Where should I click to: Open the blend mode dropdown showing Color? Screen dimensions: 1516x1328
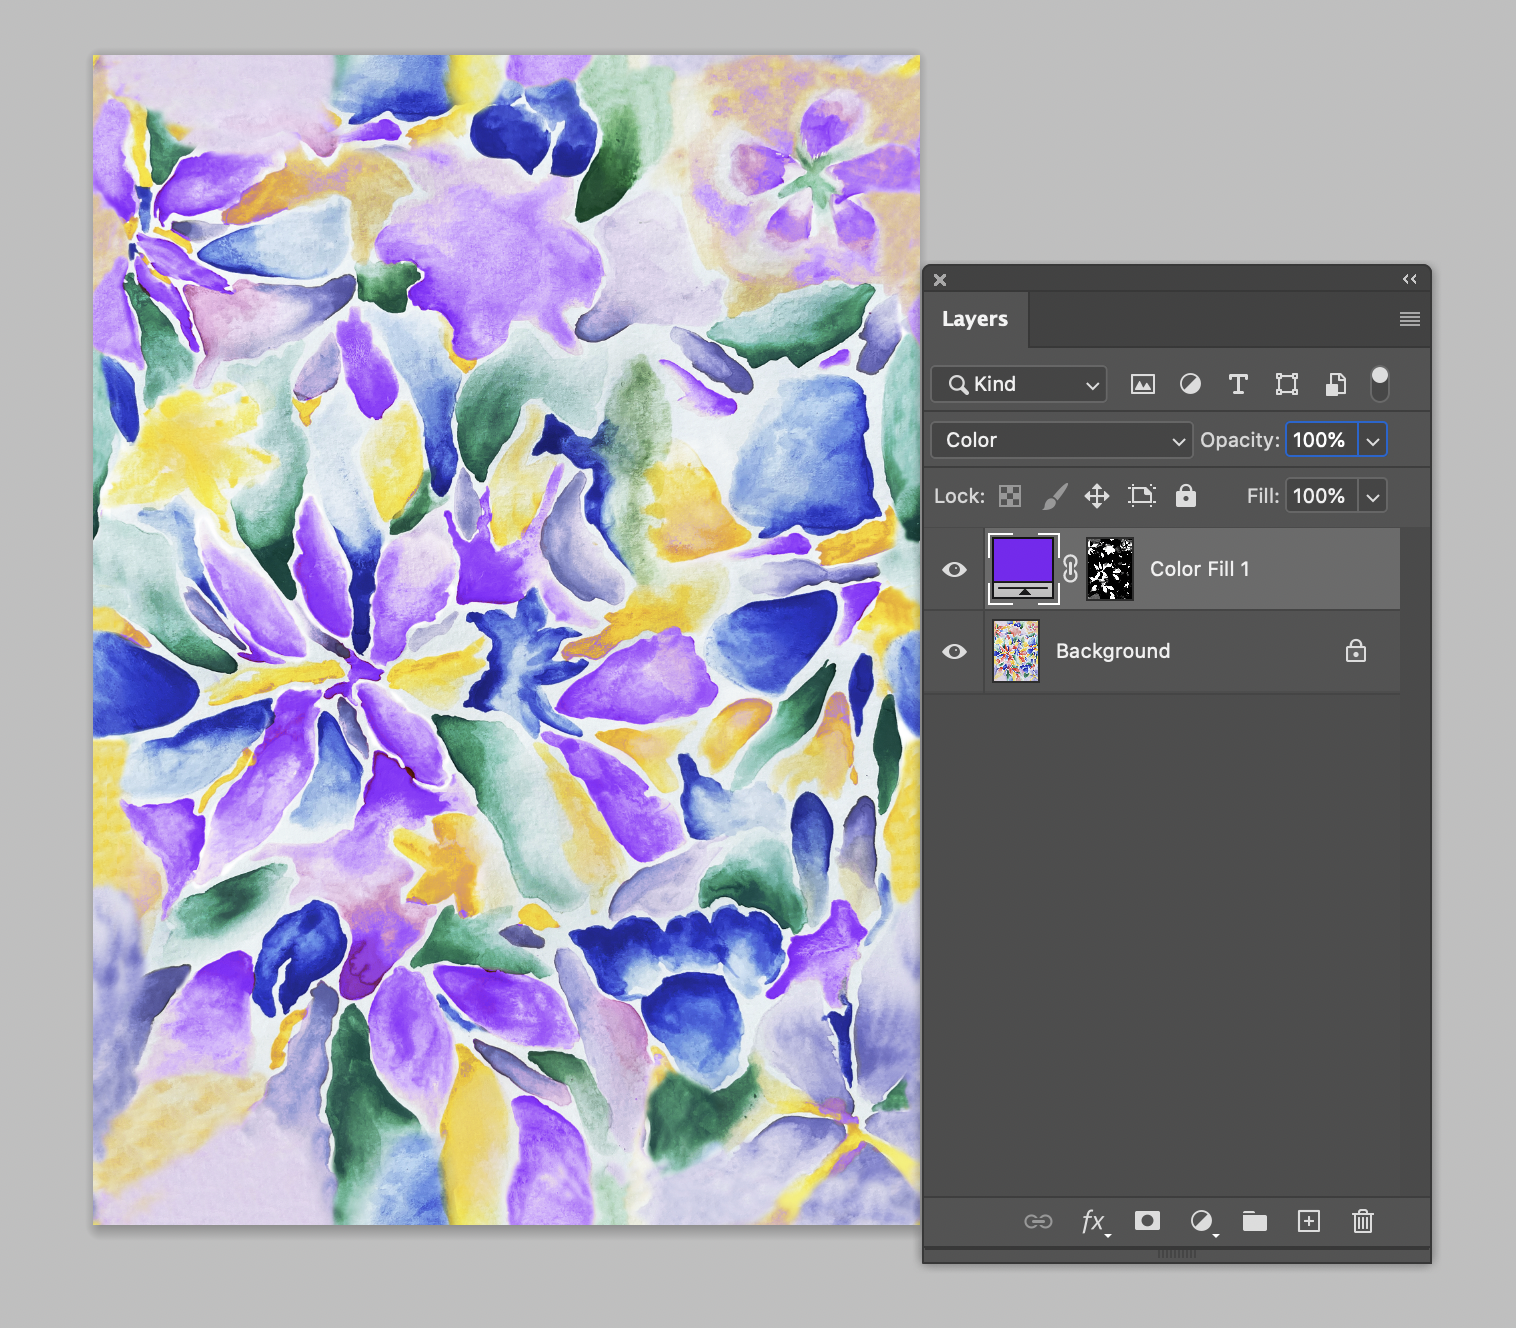(1060, 440)
